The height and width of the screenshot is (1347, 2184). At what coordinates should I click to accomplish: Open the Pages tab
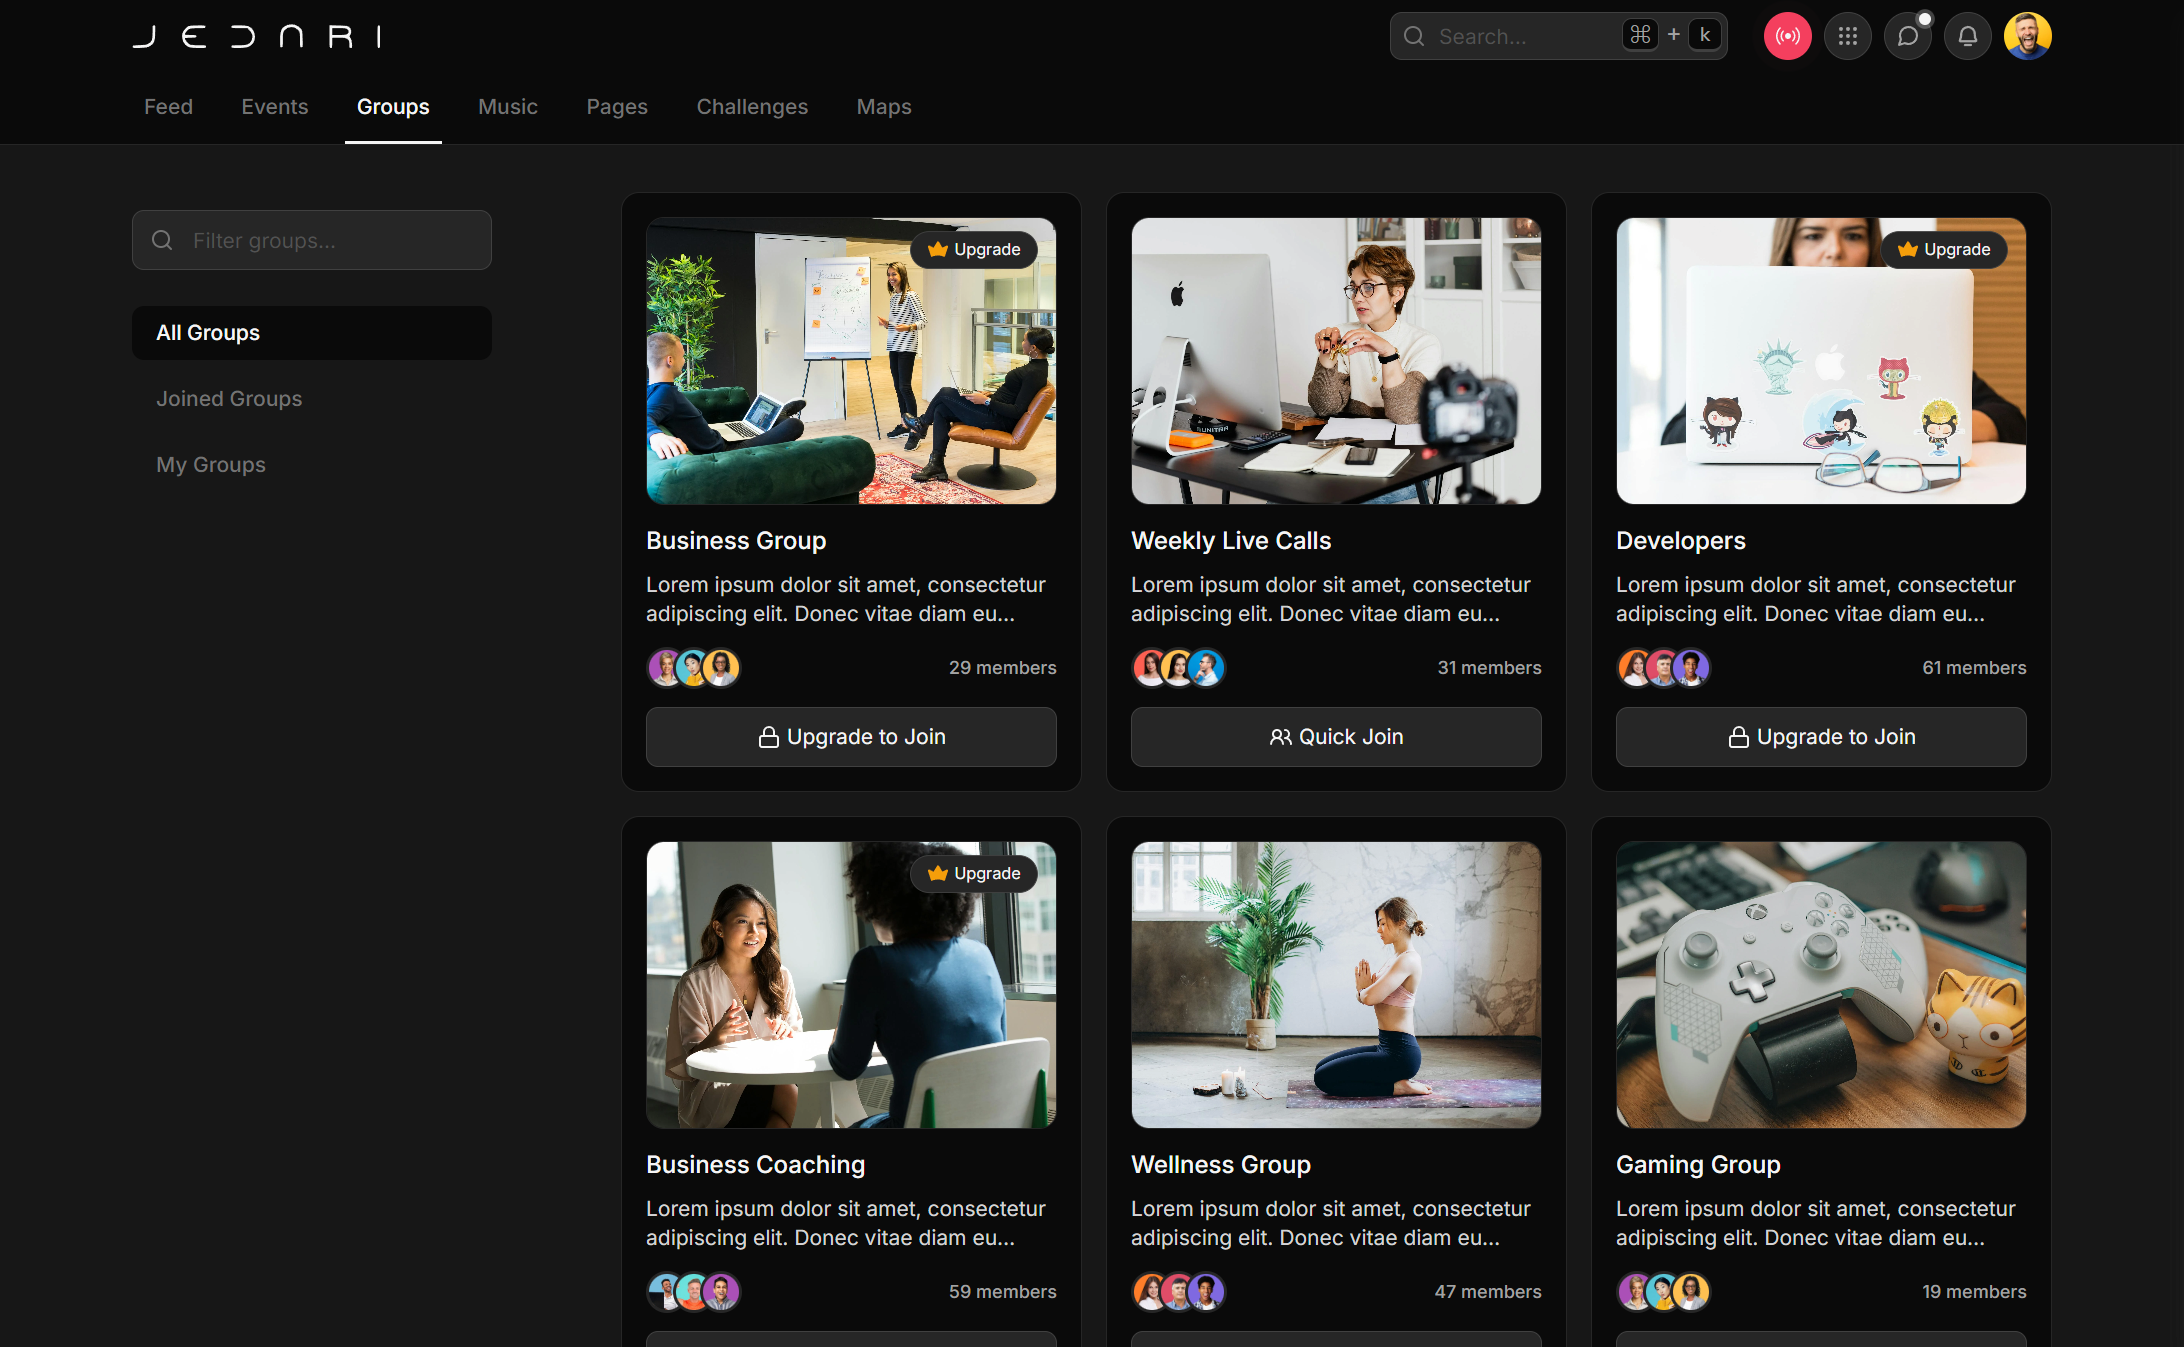pos(617,106)
